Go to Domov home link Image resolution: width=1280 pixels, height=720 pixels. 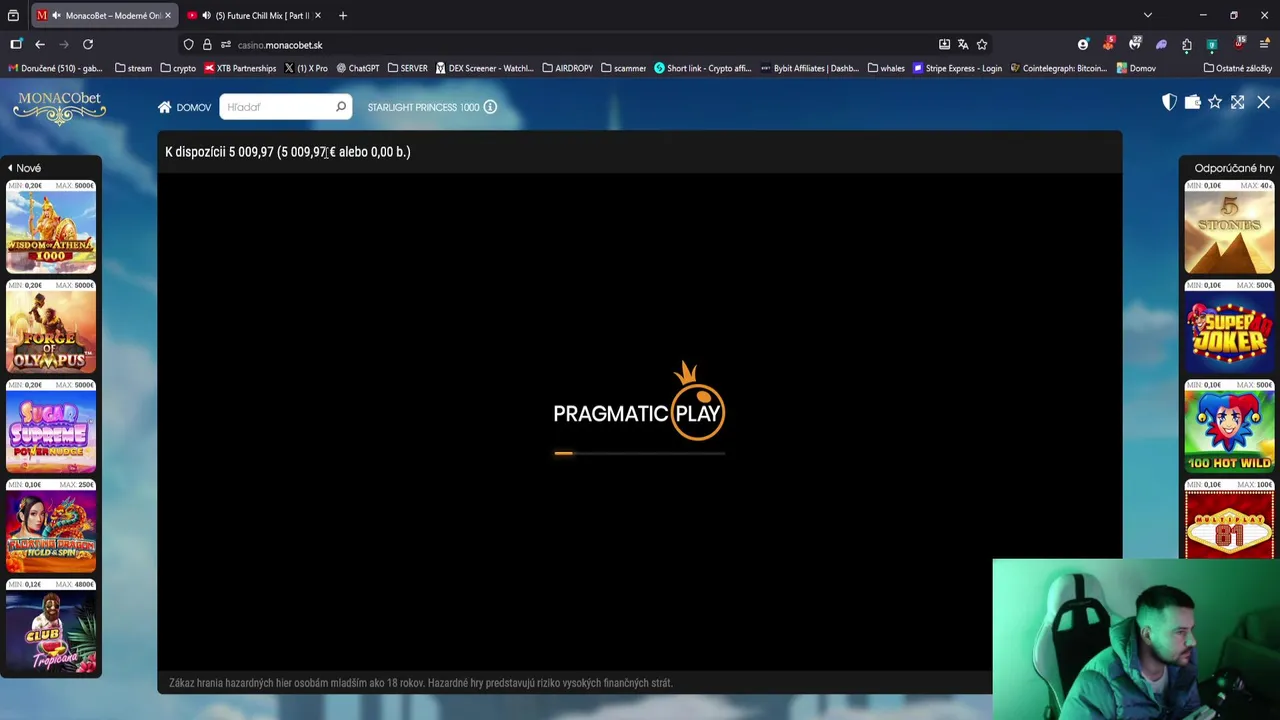point(184,107)
